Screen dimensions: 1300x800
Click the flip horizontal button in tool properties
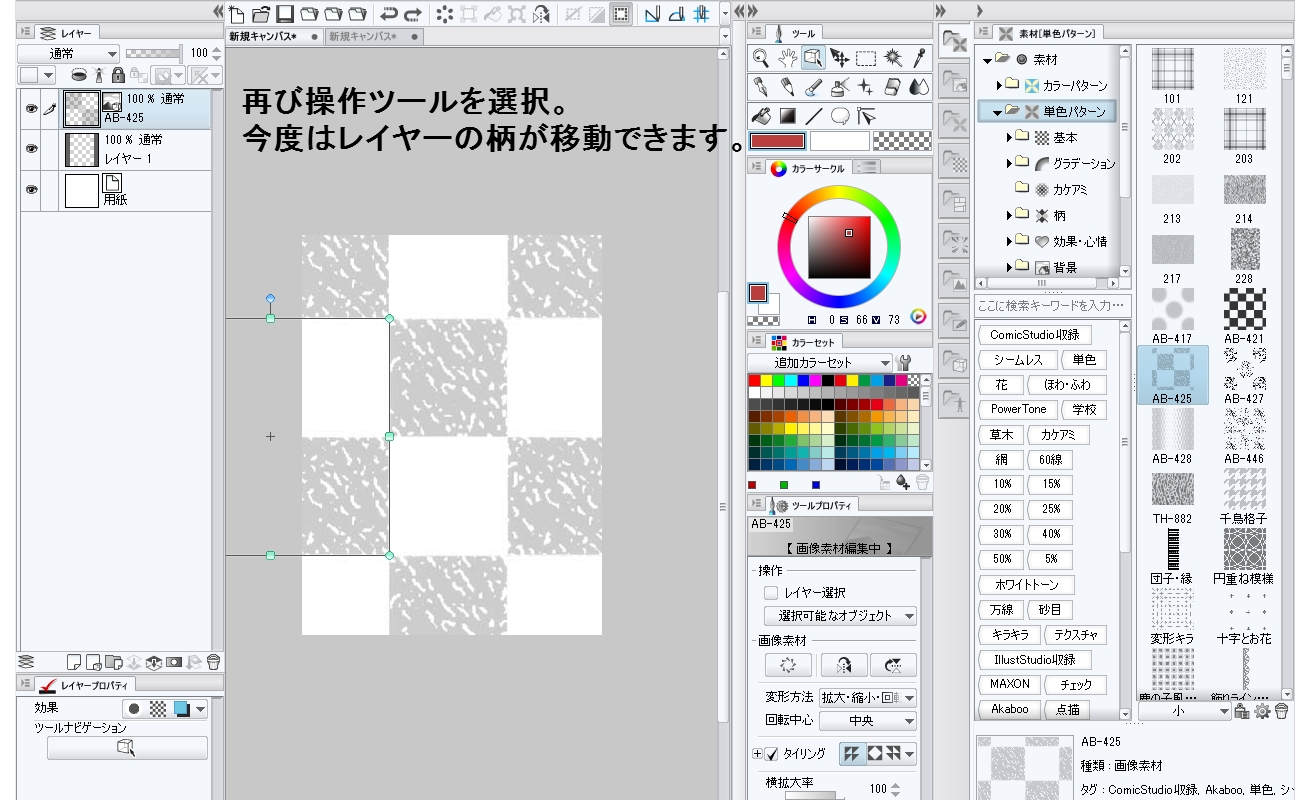point(843,665)
